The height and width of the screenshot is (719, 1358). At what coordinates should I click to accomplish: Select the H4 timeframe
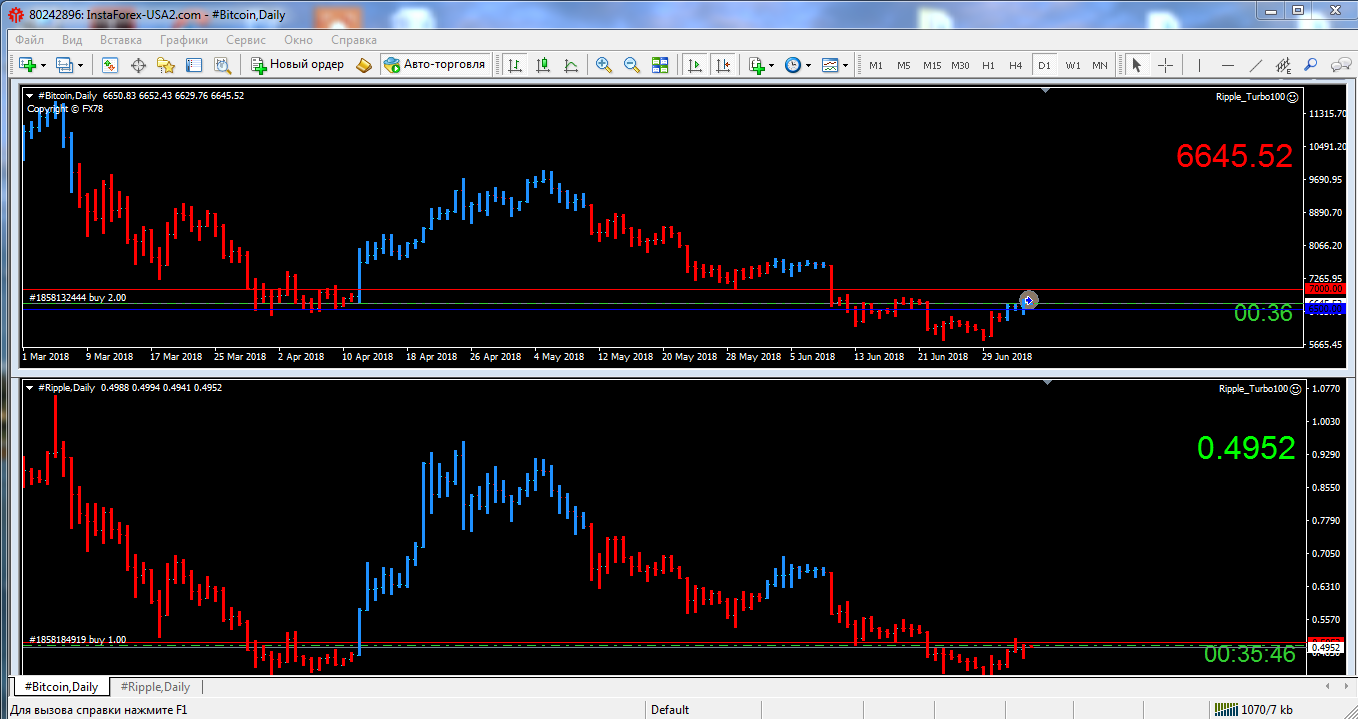[1016, 65]
